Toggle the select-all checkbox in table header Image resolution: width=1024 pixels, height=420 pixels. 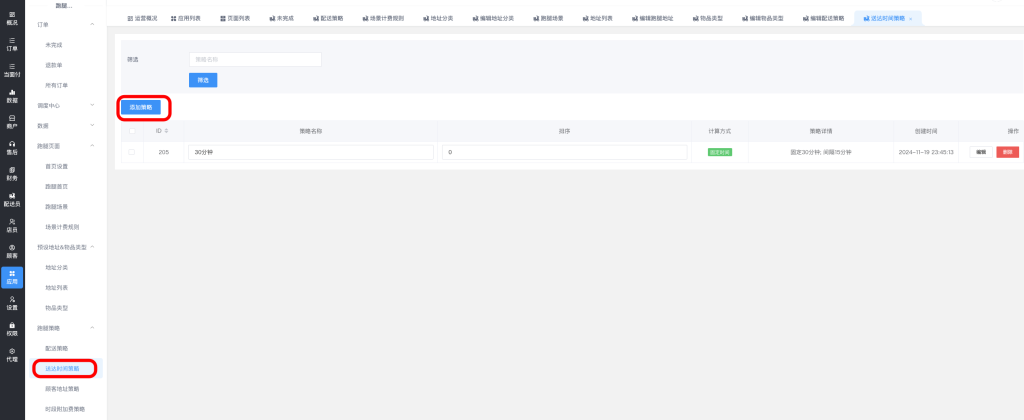131,131
